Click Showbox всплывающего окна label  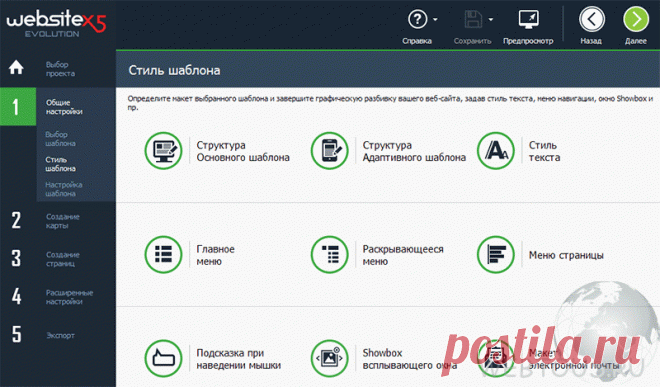(410, 359)
